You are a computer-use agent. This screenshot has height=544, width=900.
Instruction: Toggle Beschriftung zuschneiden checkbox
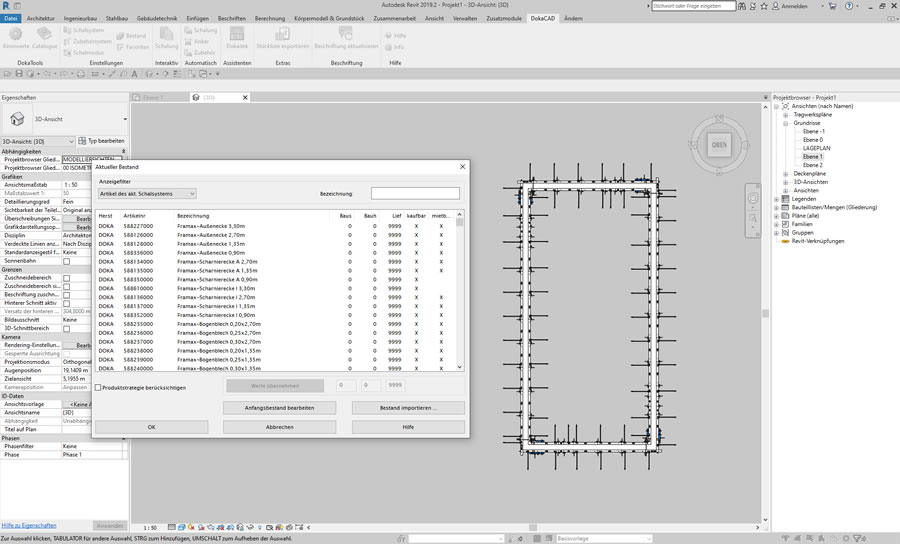(67, 295)
